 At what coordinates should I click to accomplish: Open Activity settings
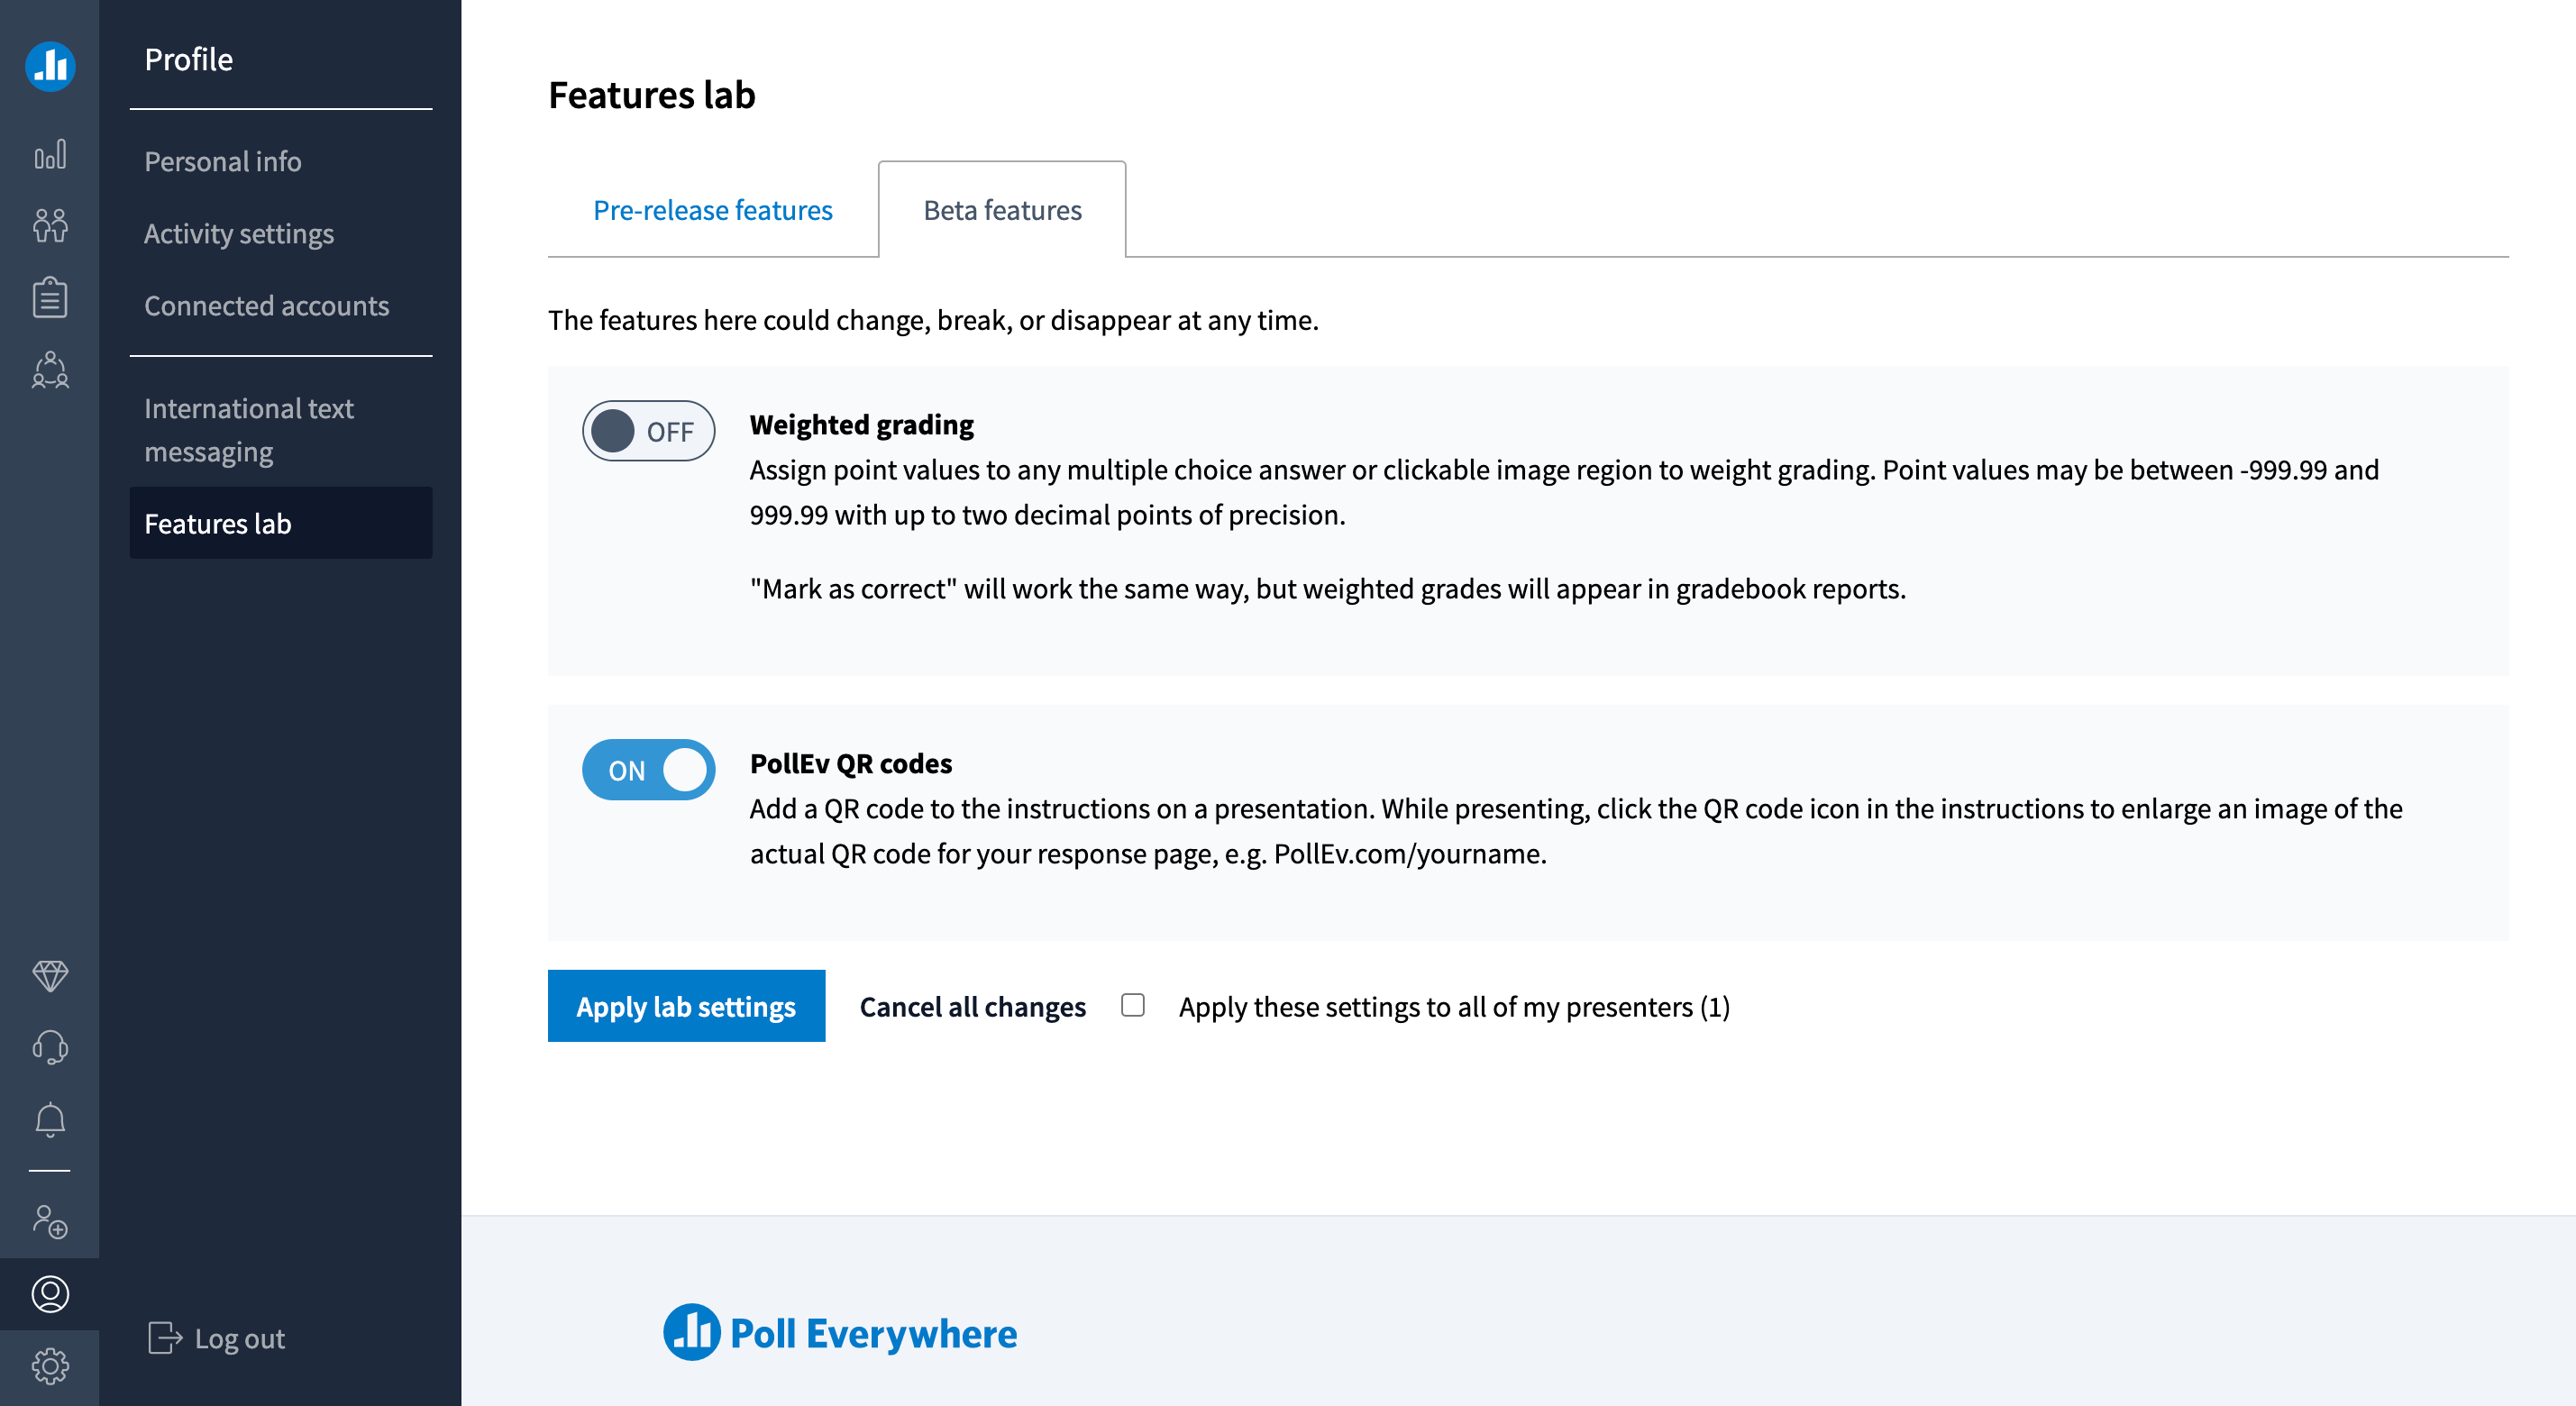pos(238,233)
